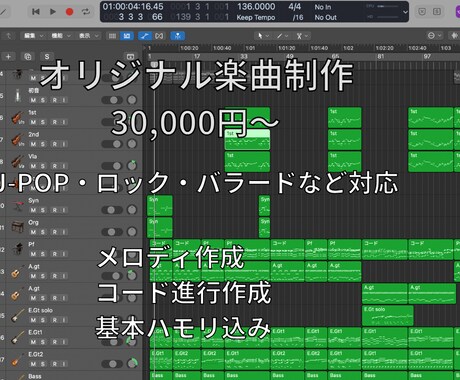
Task: Click the viola icon on Vla track
Action: [x=18, y=162]
